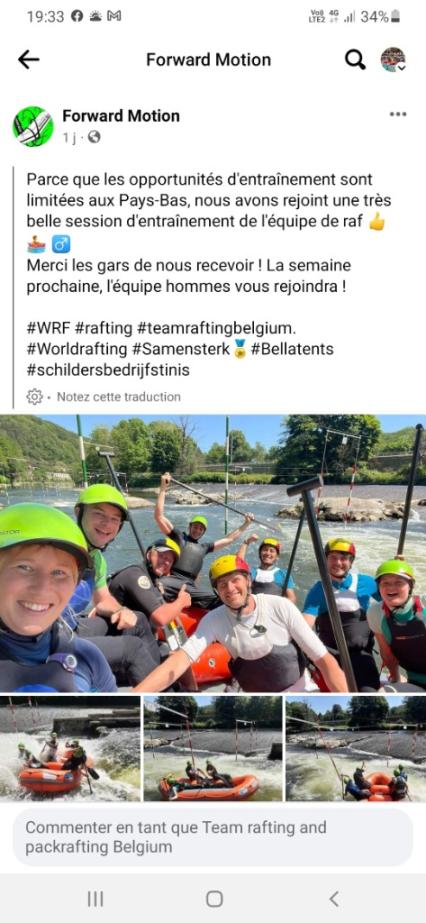Tap the Android back navigation button
The image size is (426, 923).
tap(334, 899)
